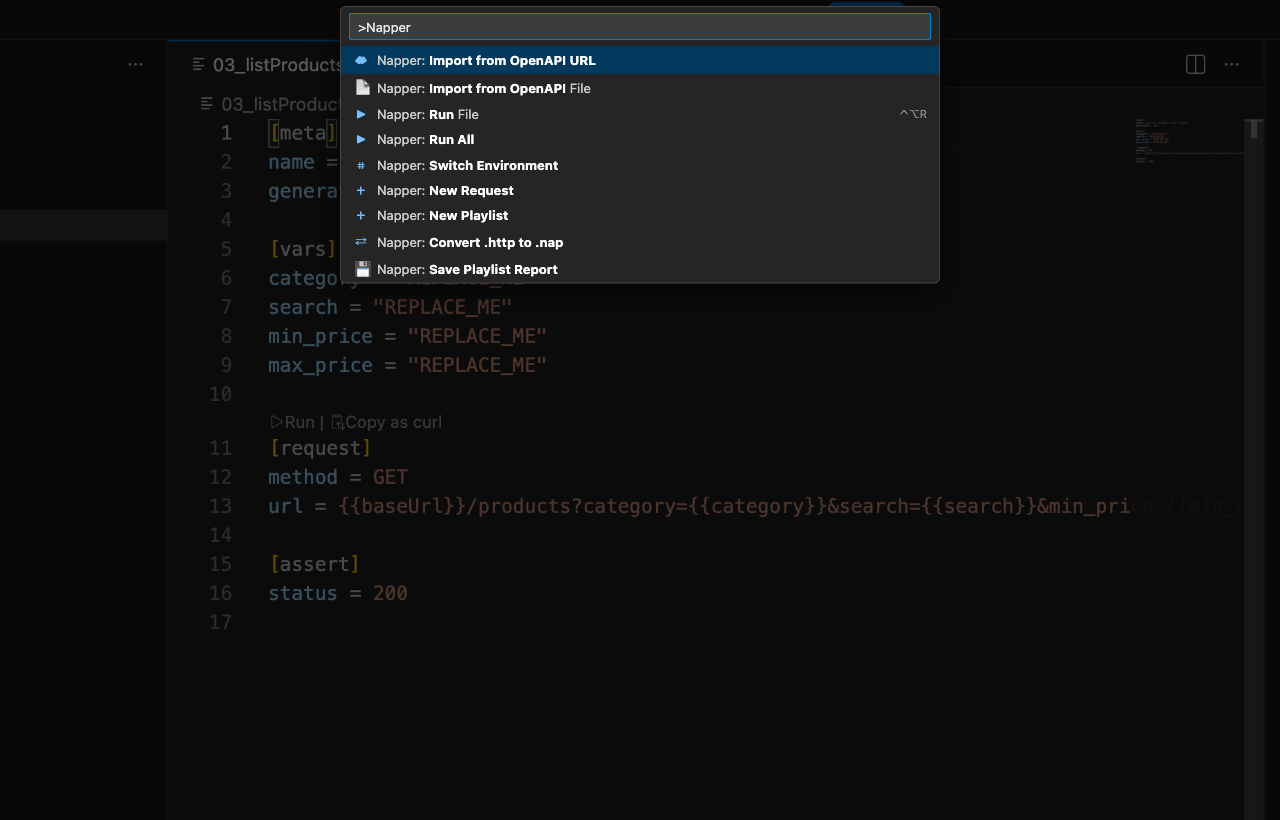The height and width of the screenshot is (820, 1280).
Task: Click the Copy as curl code lens
Action: point(386,422)
